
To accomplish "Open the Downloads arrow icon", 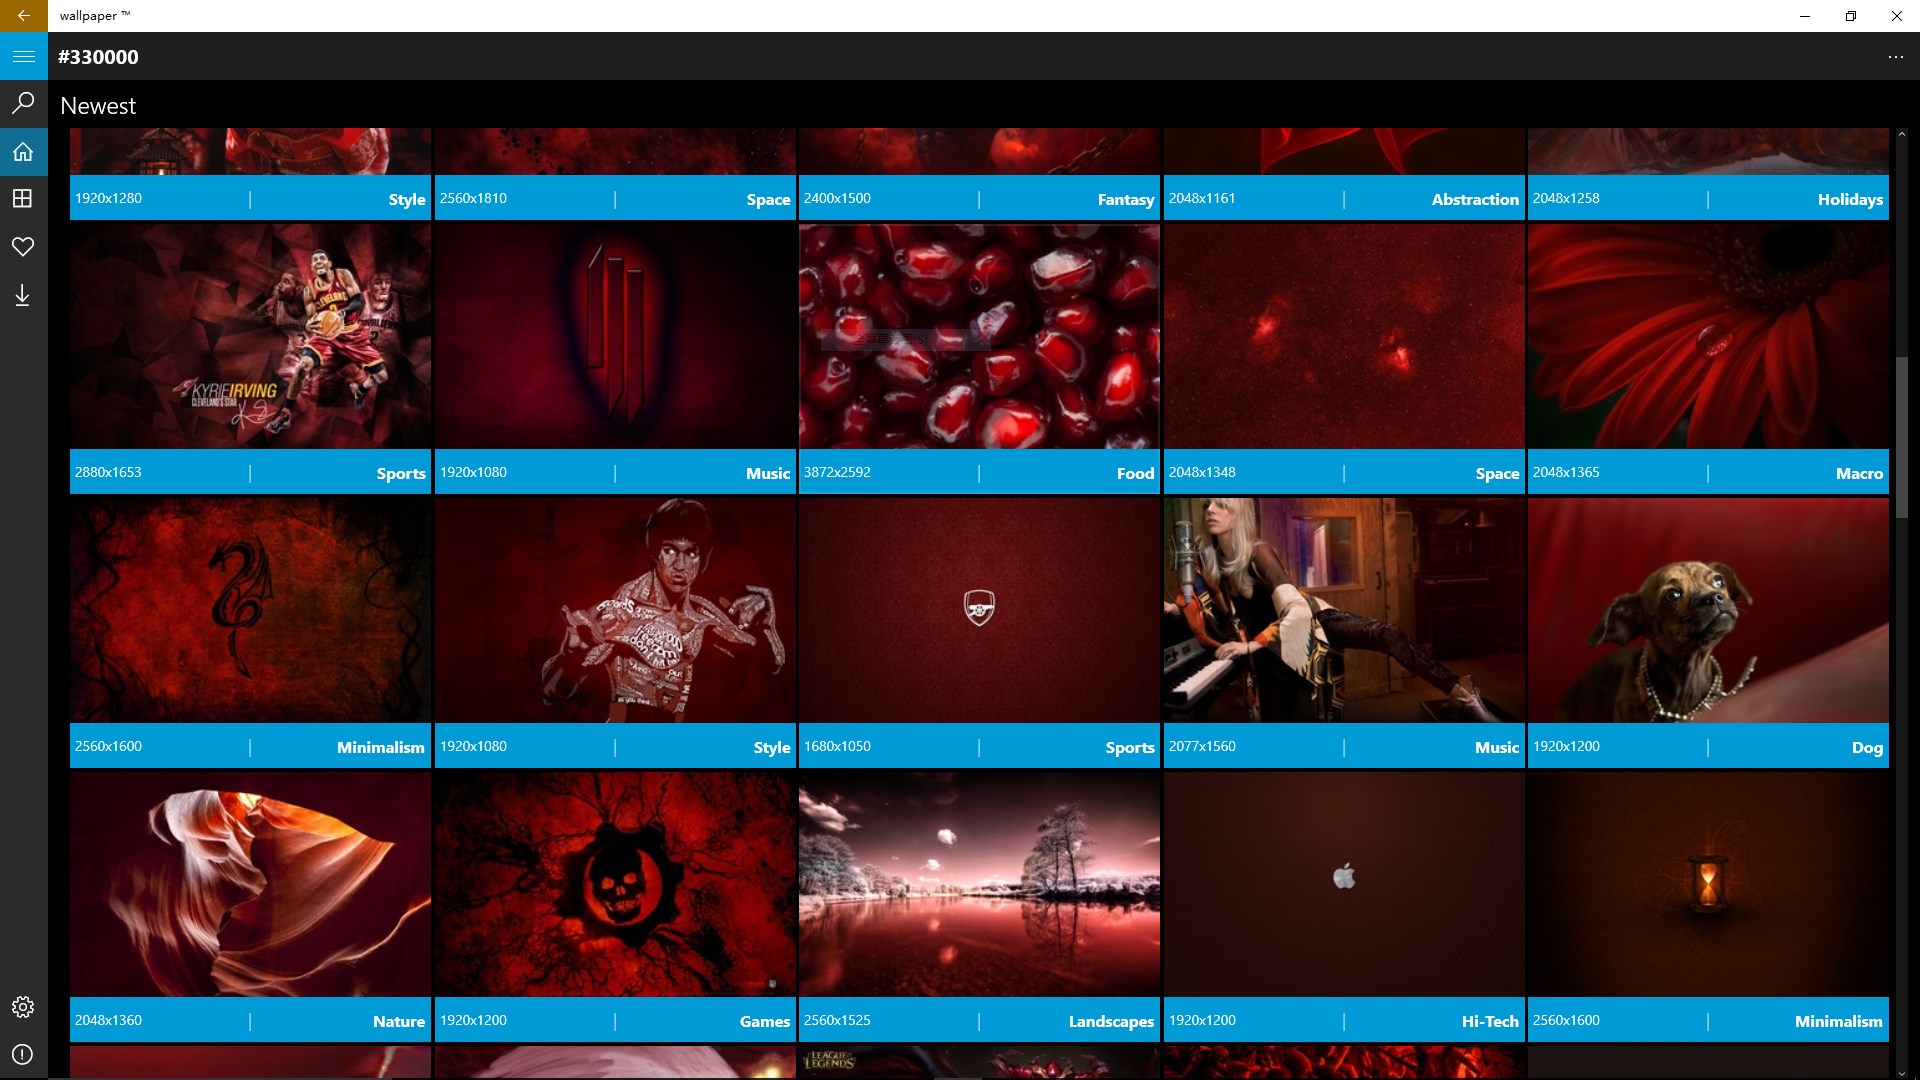I will (23, 295).
